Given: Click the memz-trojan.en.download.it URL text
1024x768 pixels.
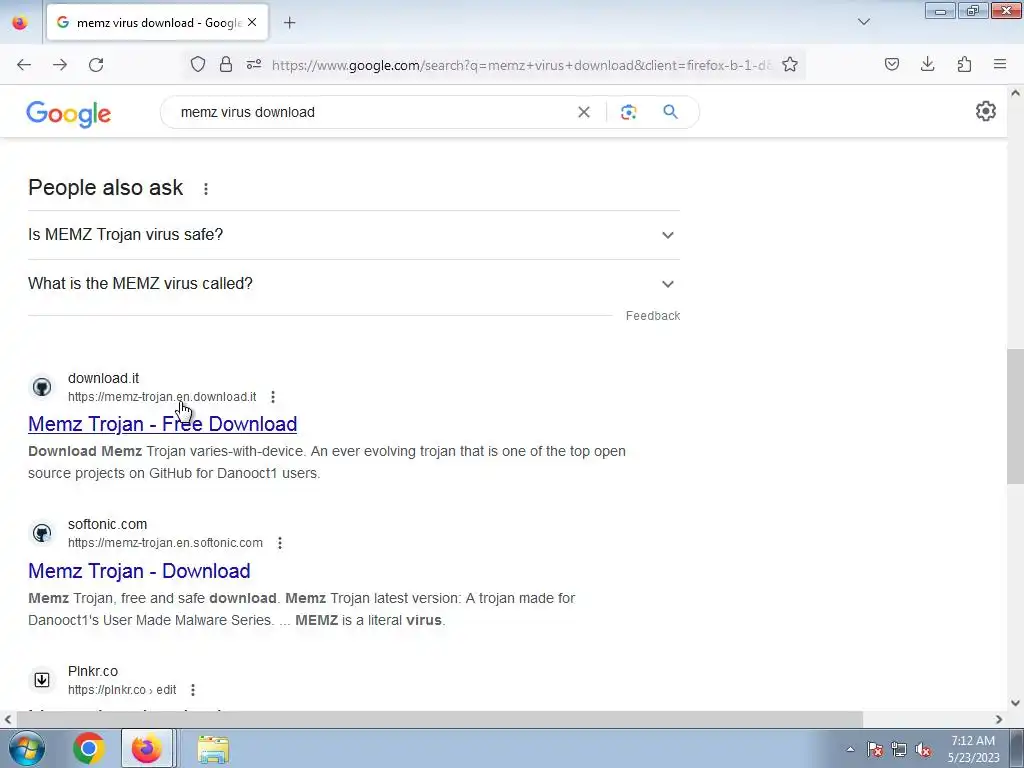Looking at the screenshot, I should coord(162,397).
